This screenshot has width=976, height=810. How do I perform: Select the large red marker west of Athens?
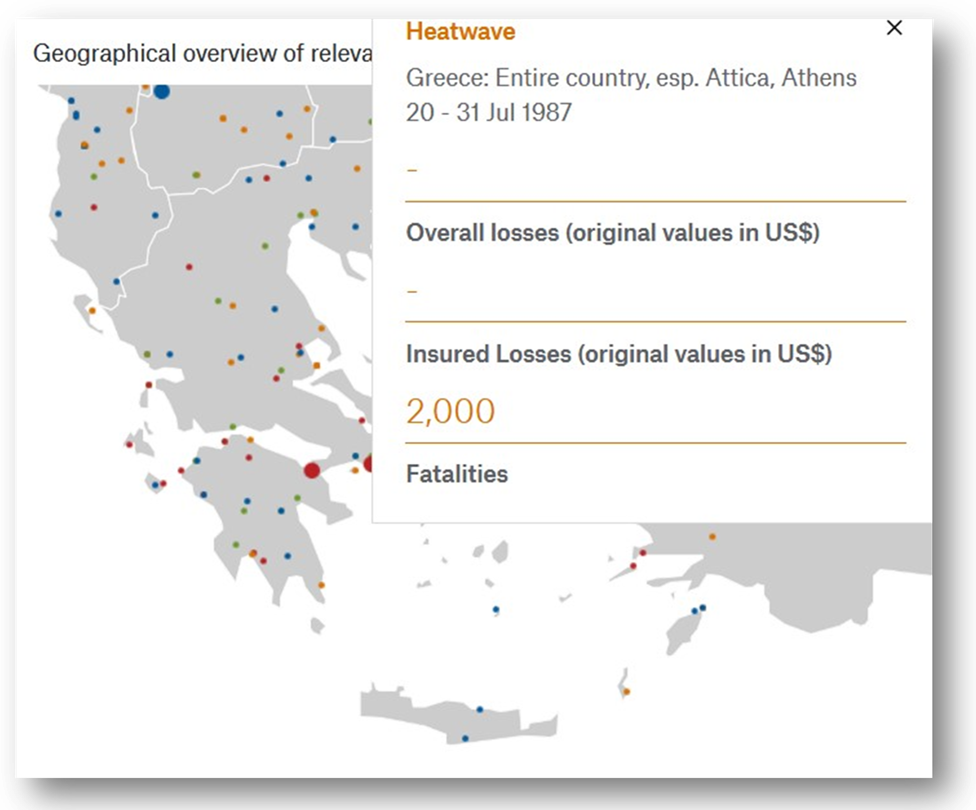tap(312, 471)
